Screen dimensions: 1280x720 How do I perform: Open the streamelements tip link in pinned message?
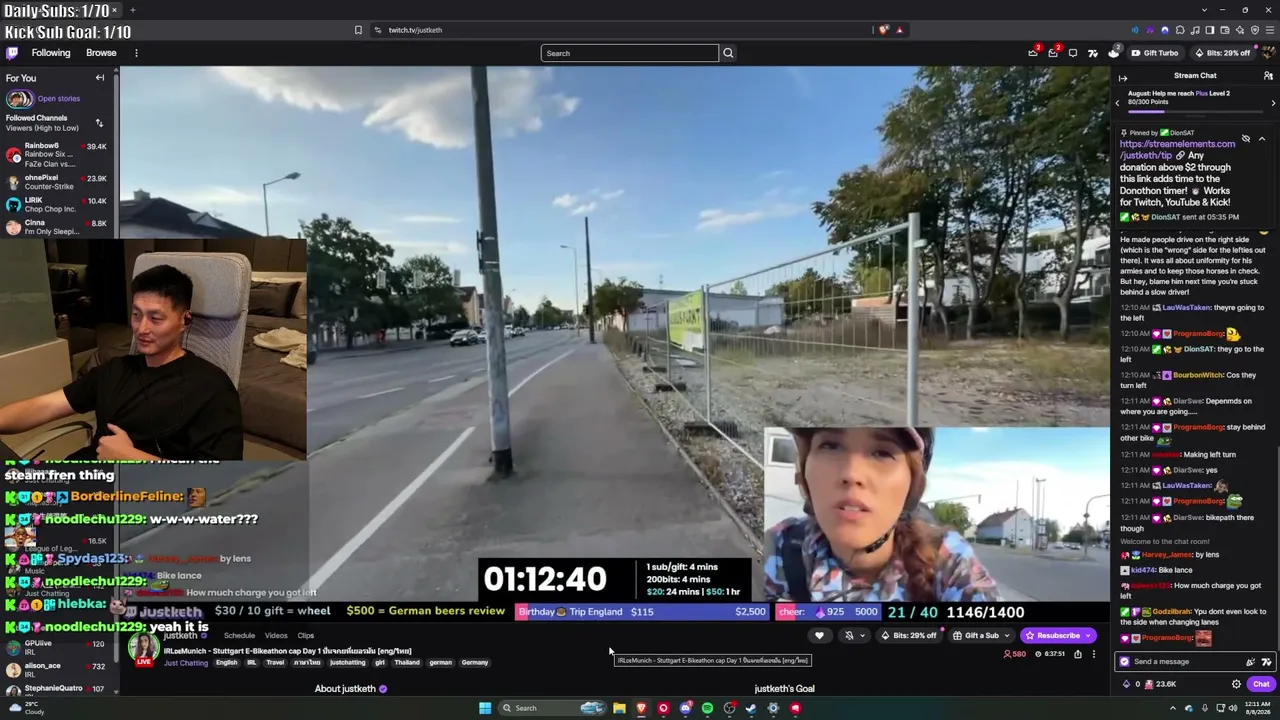point(1178,149)
